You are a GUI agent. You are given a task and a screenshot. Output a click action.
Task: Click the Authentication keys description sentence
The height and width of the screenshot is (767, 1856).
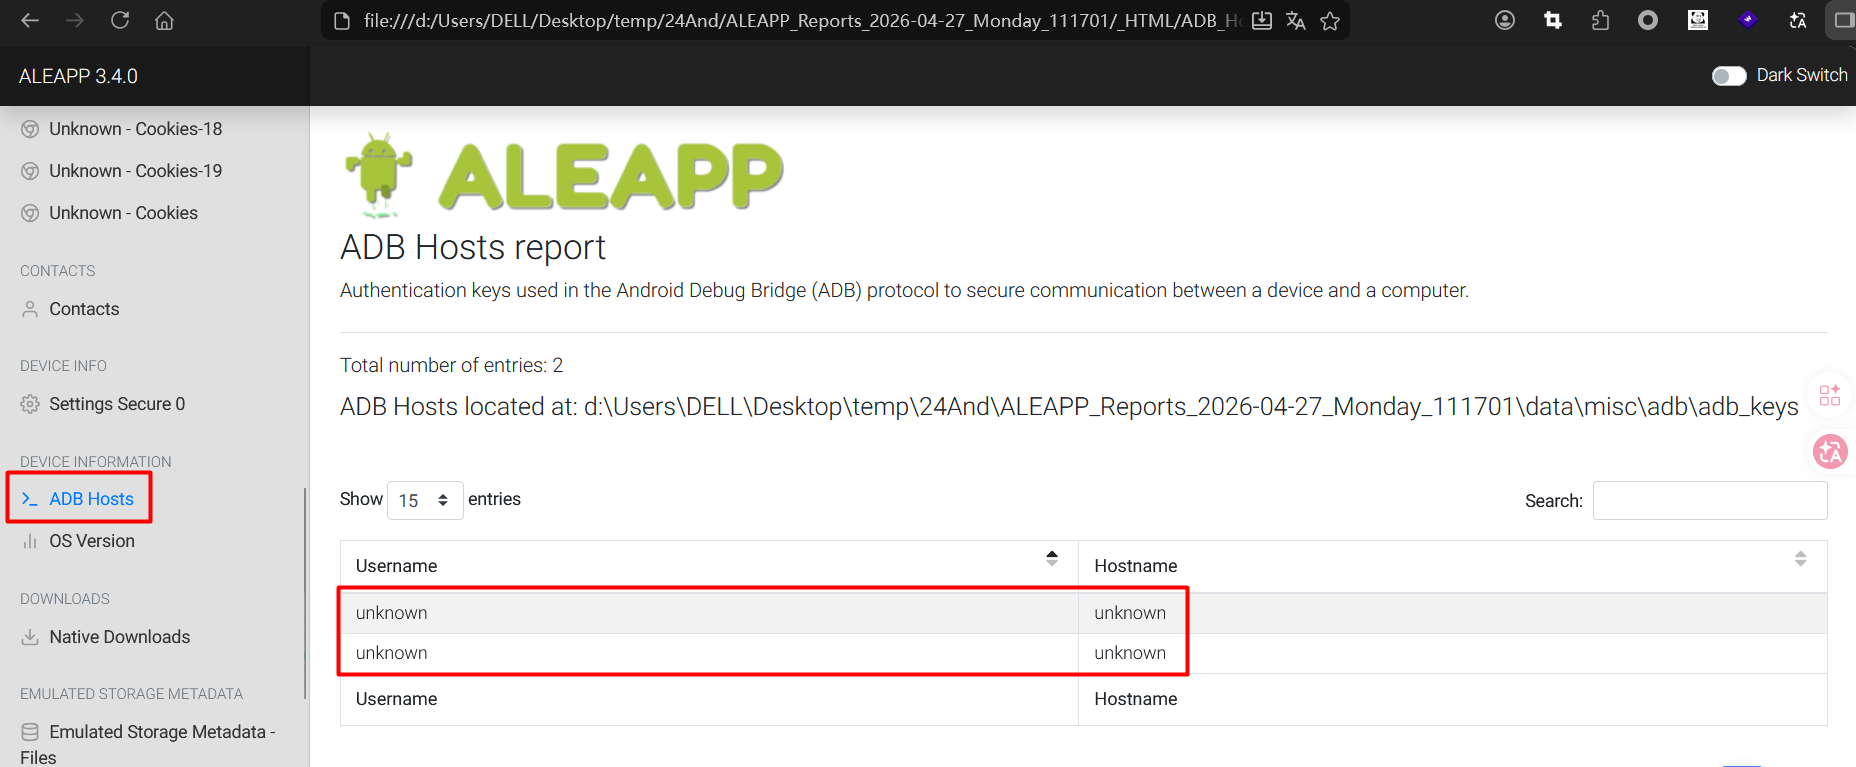904,290
